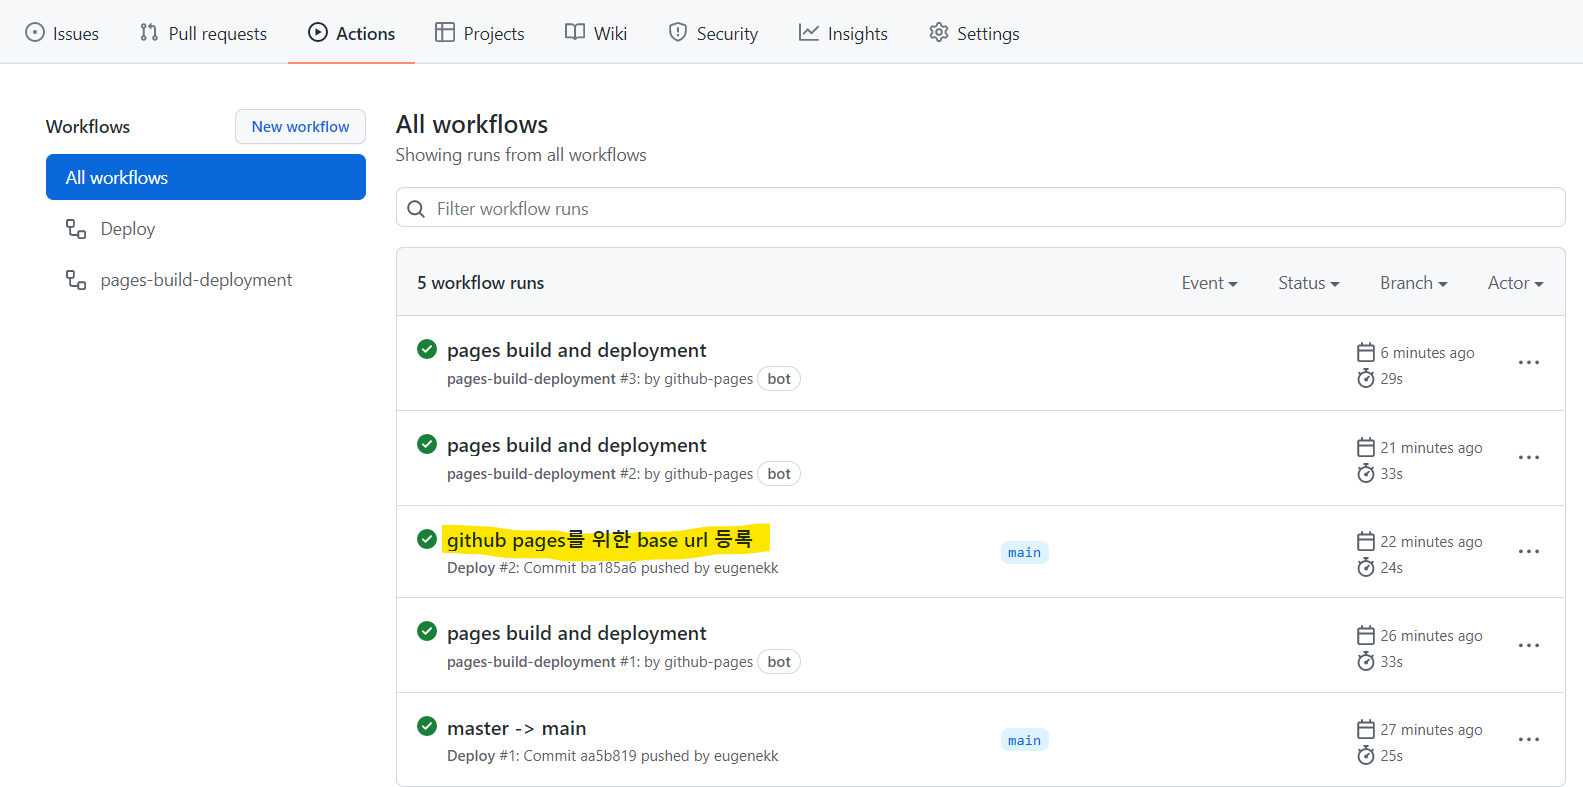1583x787 pixels.
Task: Open the master -> main run
Action: point(516,728)
